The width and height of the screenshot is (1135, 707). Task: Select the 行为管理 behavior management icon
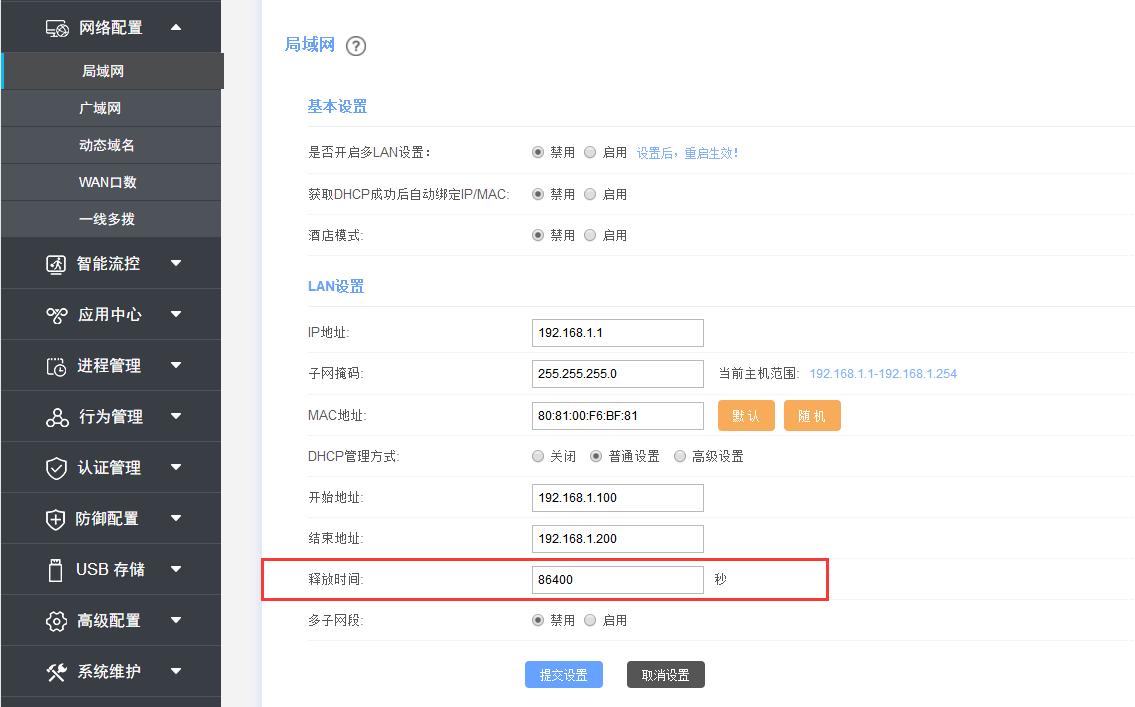55,416
